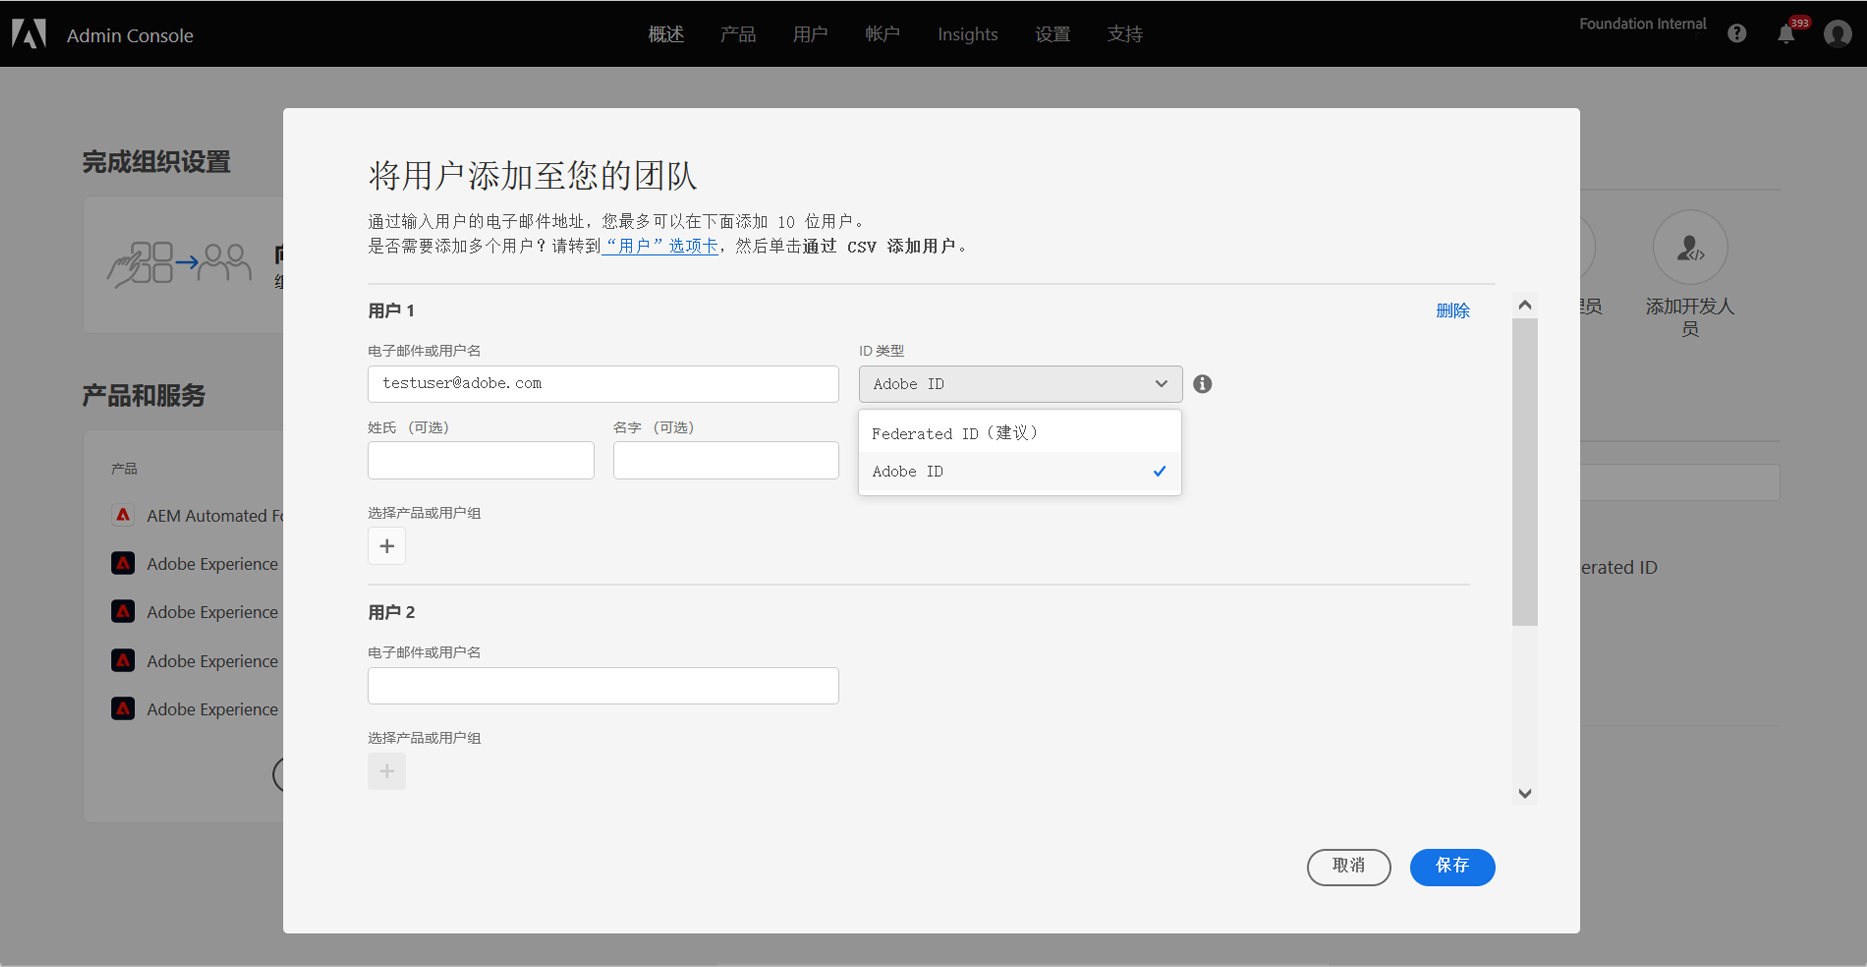Open the Insights tab
The height and width of the screenshot is (967, 1867).
(x=967, y=34)
